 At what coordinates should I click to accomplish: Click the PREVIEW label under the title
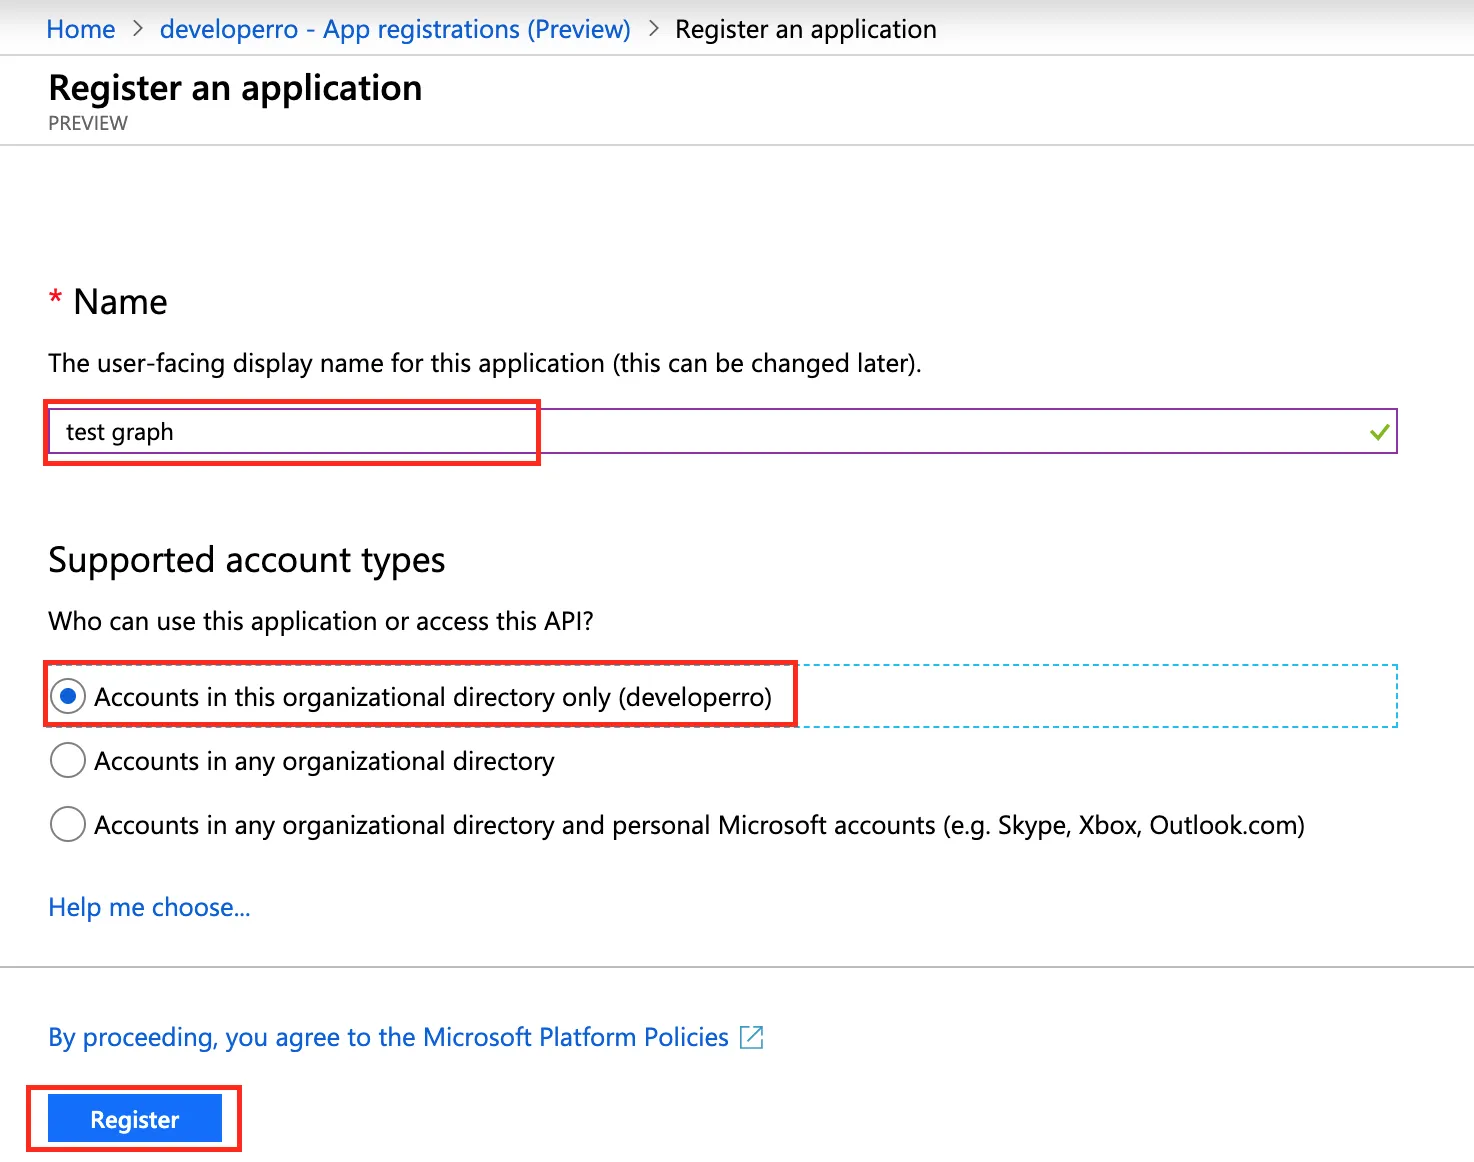[87, 123]
